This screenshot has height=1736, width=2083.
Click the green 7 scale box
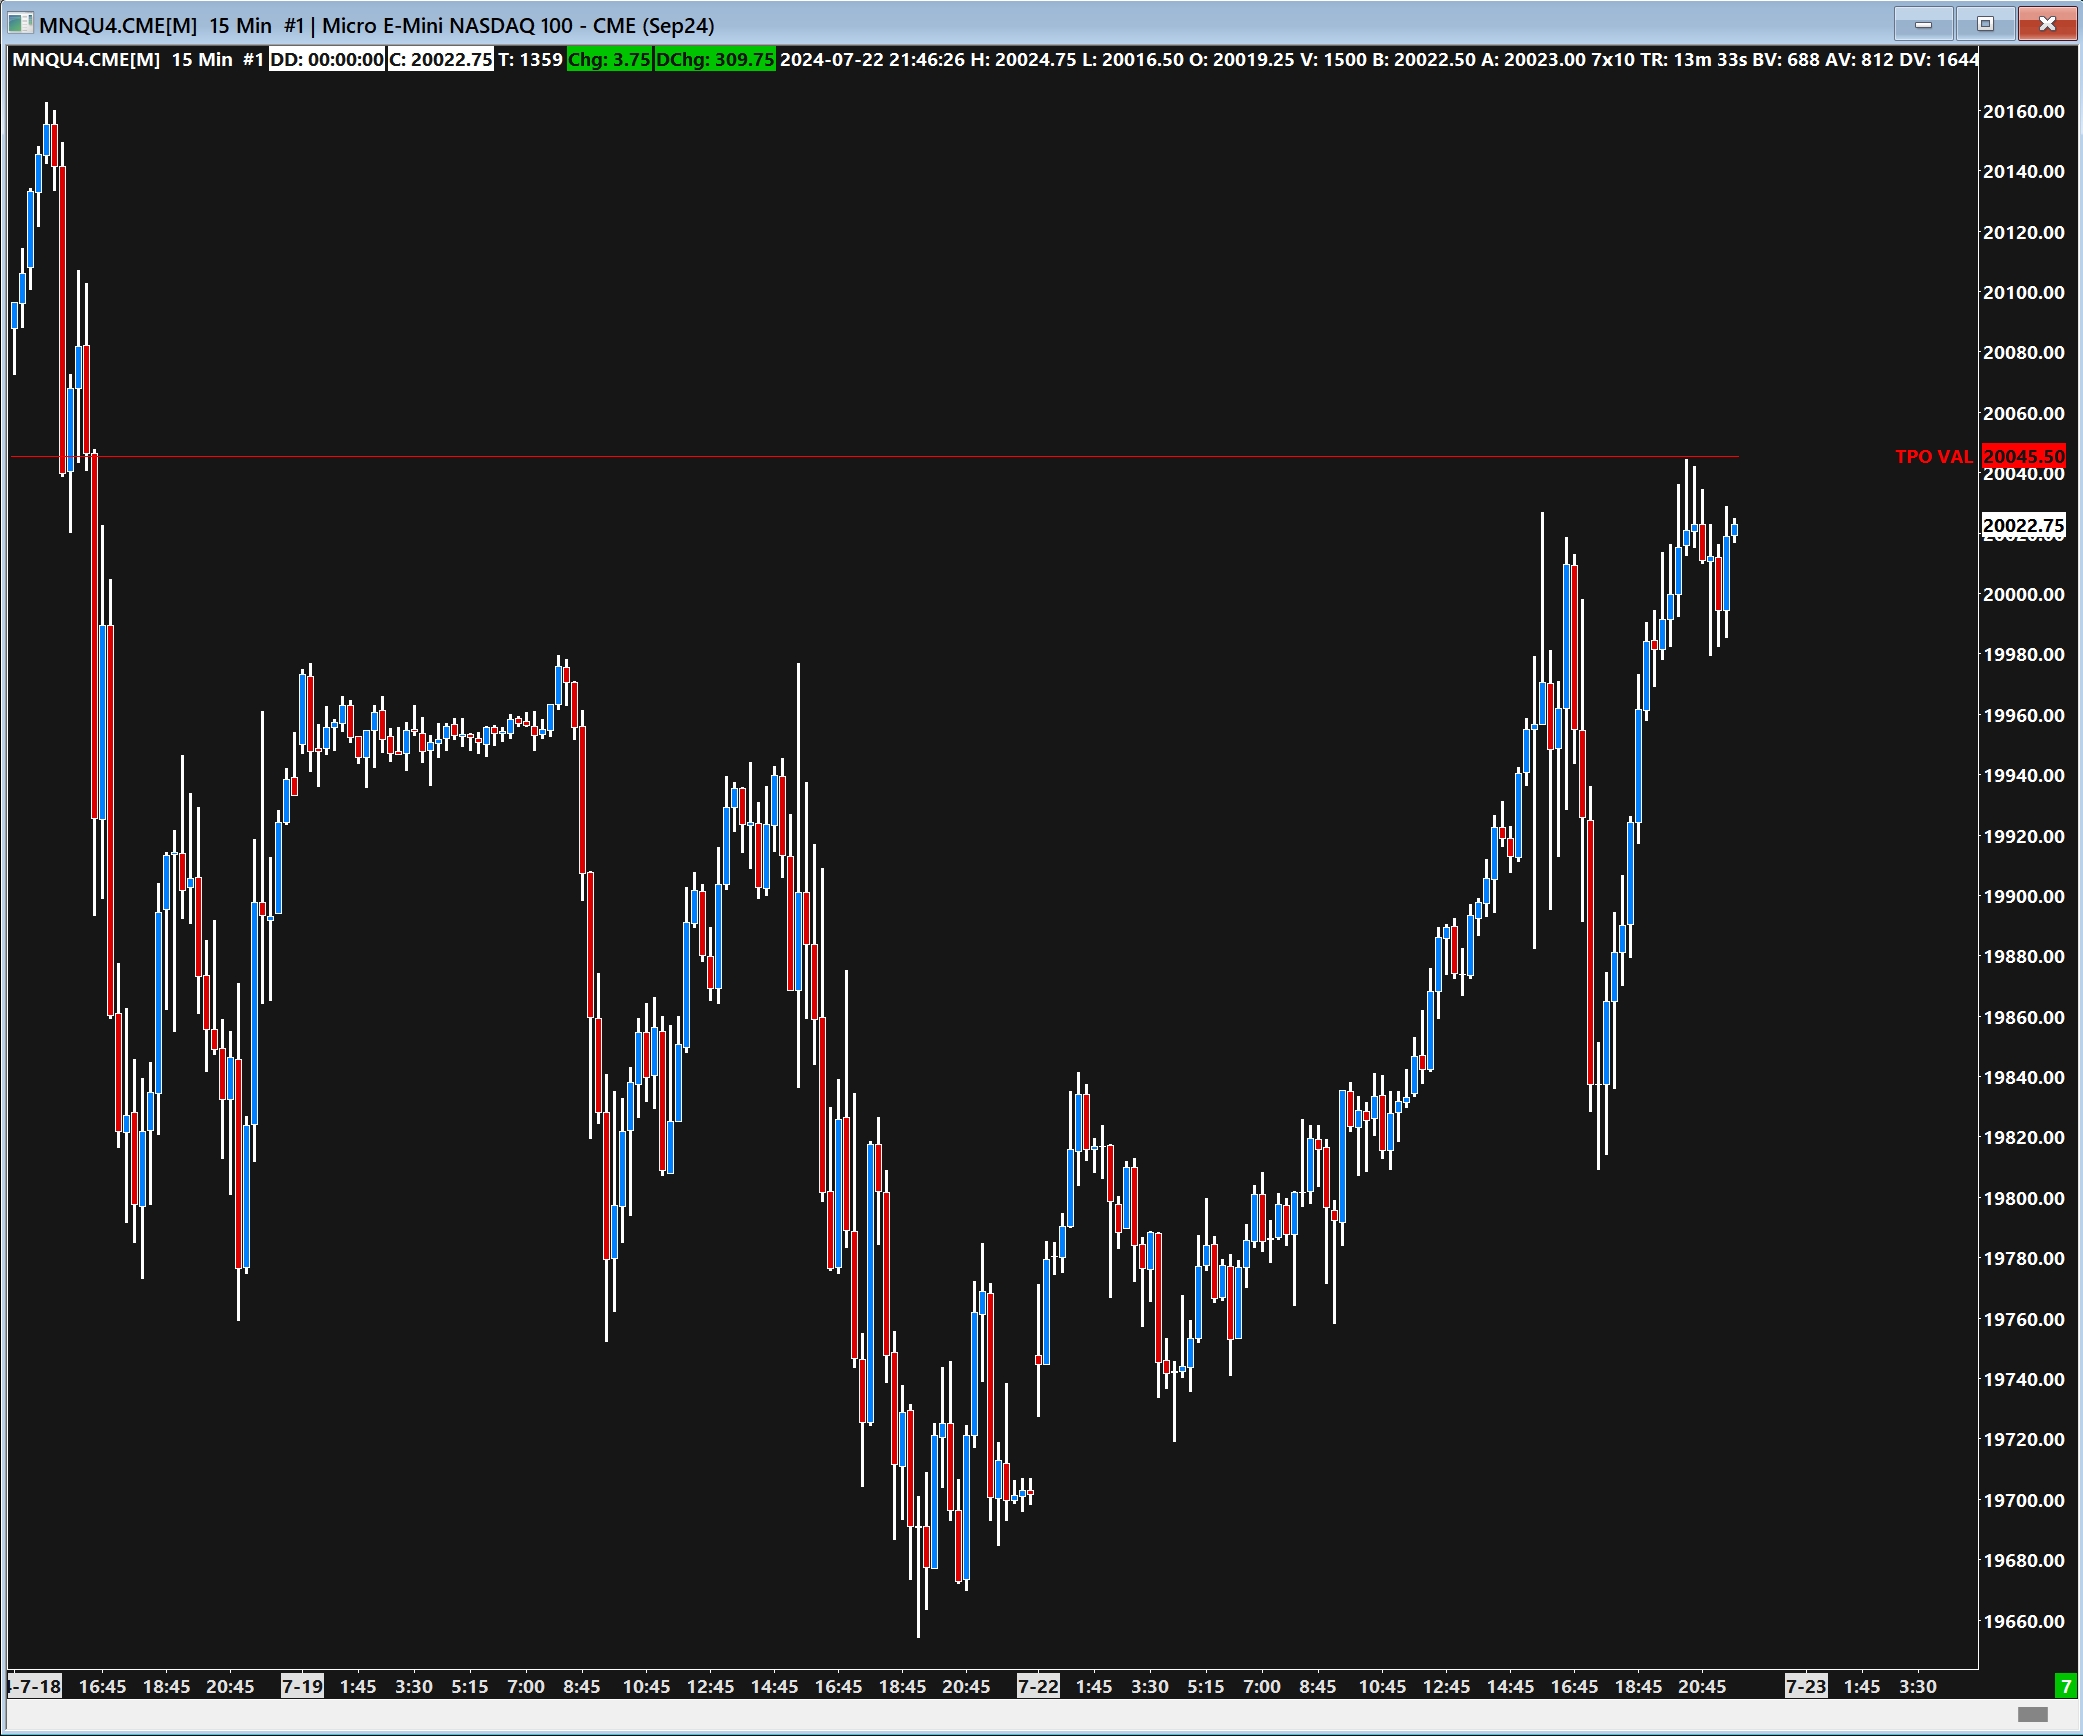(2065, 1686)
